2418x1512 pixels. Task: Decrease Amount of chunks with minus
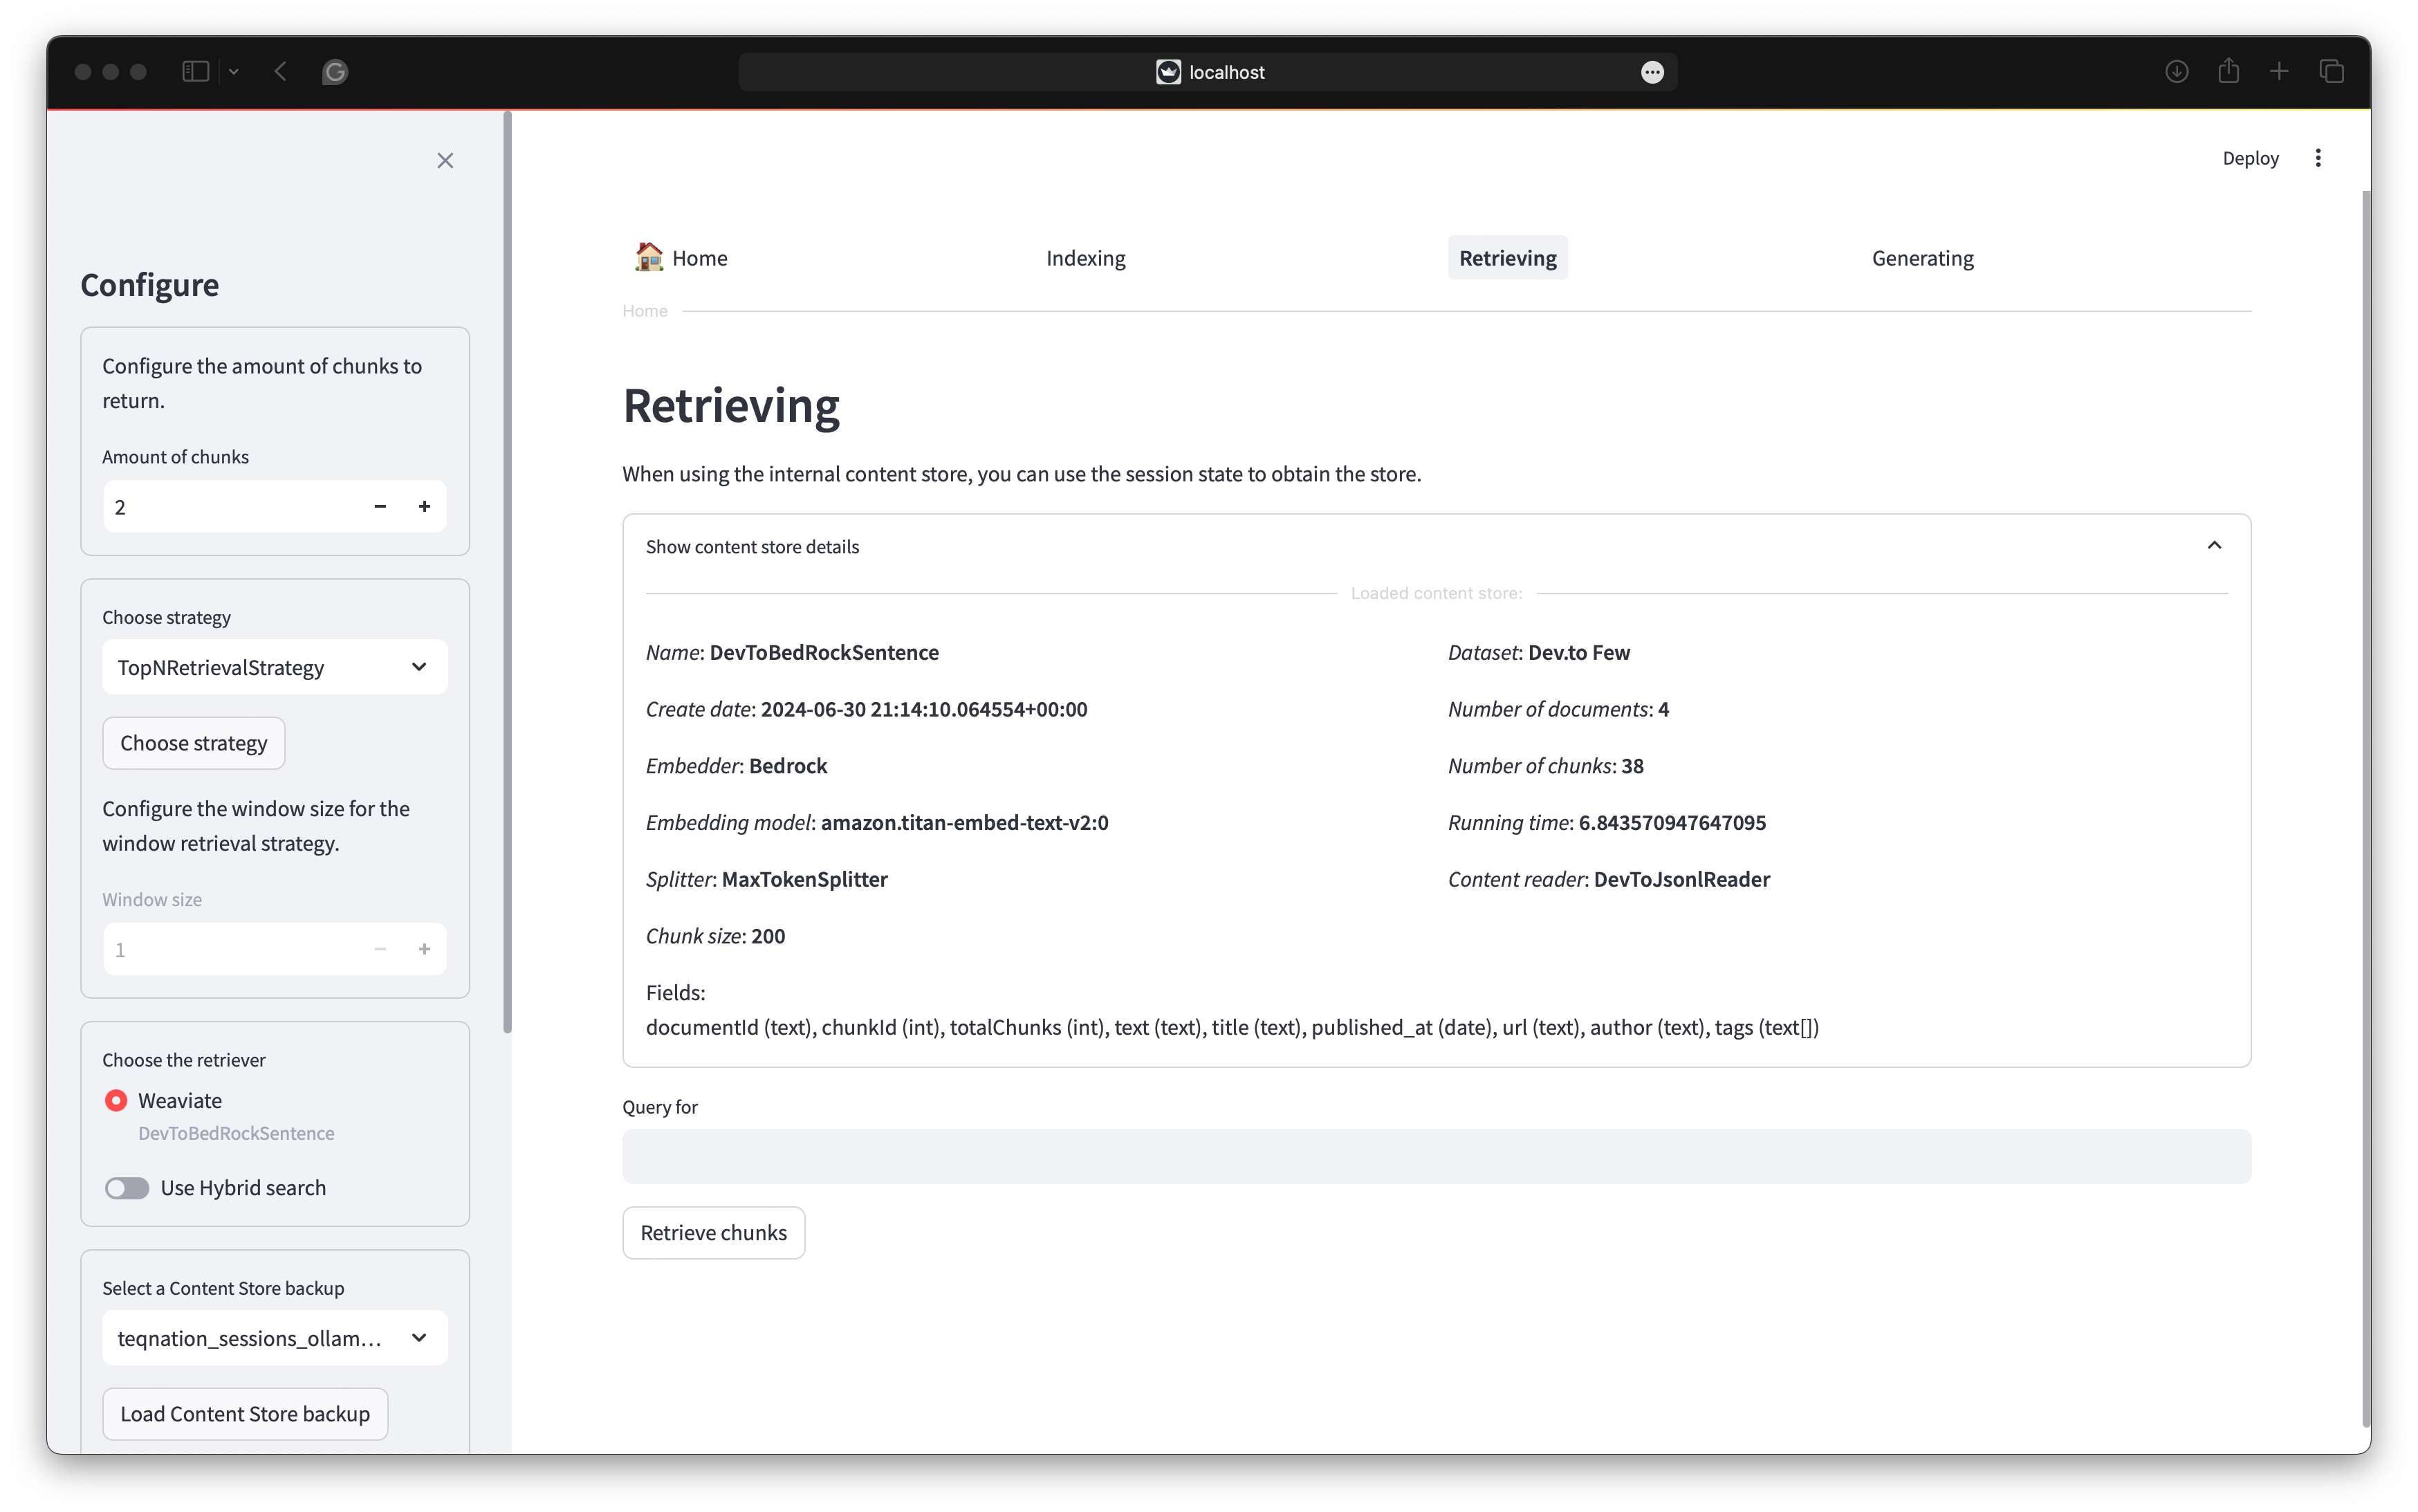click(x=380, y=506)
